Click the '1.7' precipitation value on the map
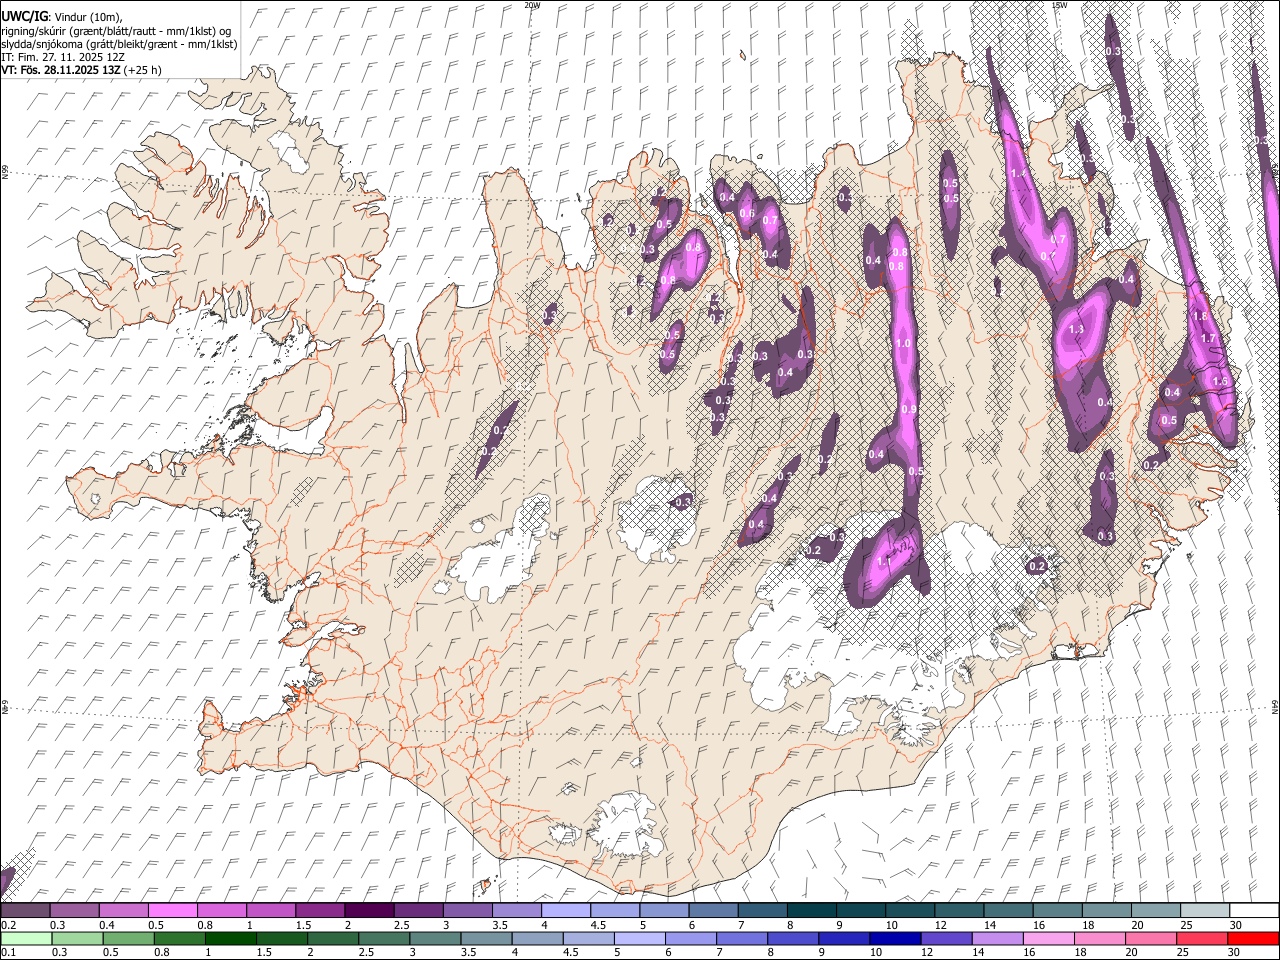Screen dimensions: 1280x960 click(x=1207, y=339)
